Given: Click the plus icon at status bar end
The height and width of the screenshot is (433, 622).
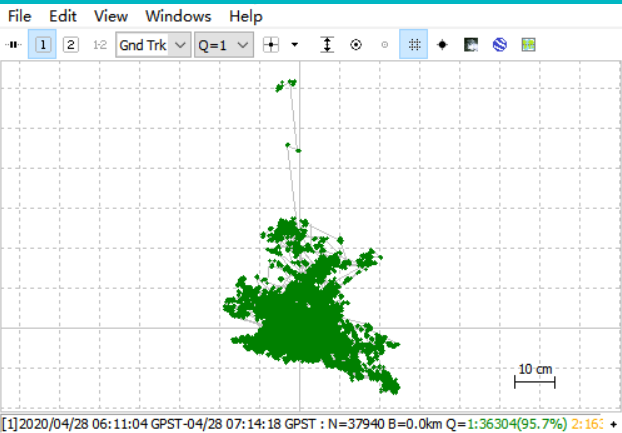Looking at the screenshot, I should [x=613, y=425].
